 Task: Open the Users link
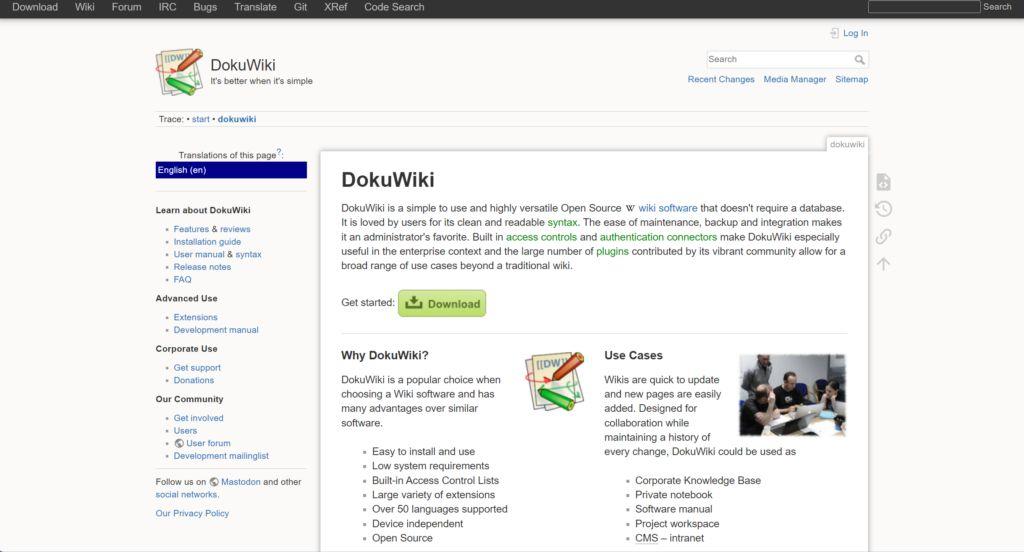(185, 430)
